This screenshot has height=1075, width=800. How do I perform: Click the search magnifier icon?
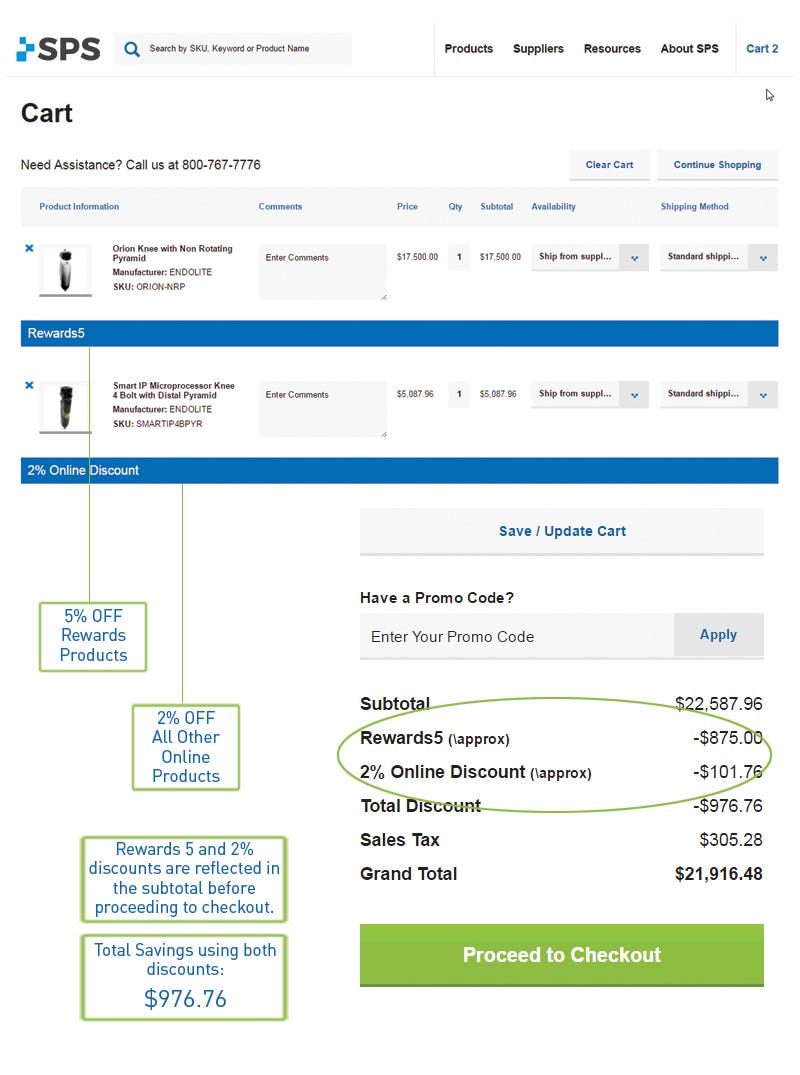pyautogui.click(x=132, y=49)
